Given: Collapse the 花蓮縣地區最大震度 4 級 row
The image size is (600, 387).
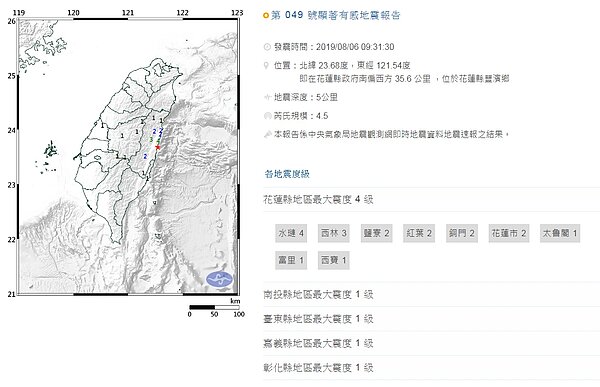Looking at the screenshot, I should [432, 199].
